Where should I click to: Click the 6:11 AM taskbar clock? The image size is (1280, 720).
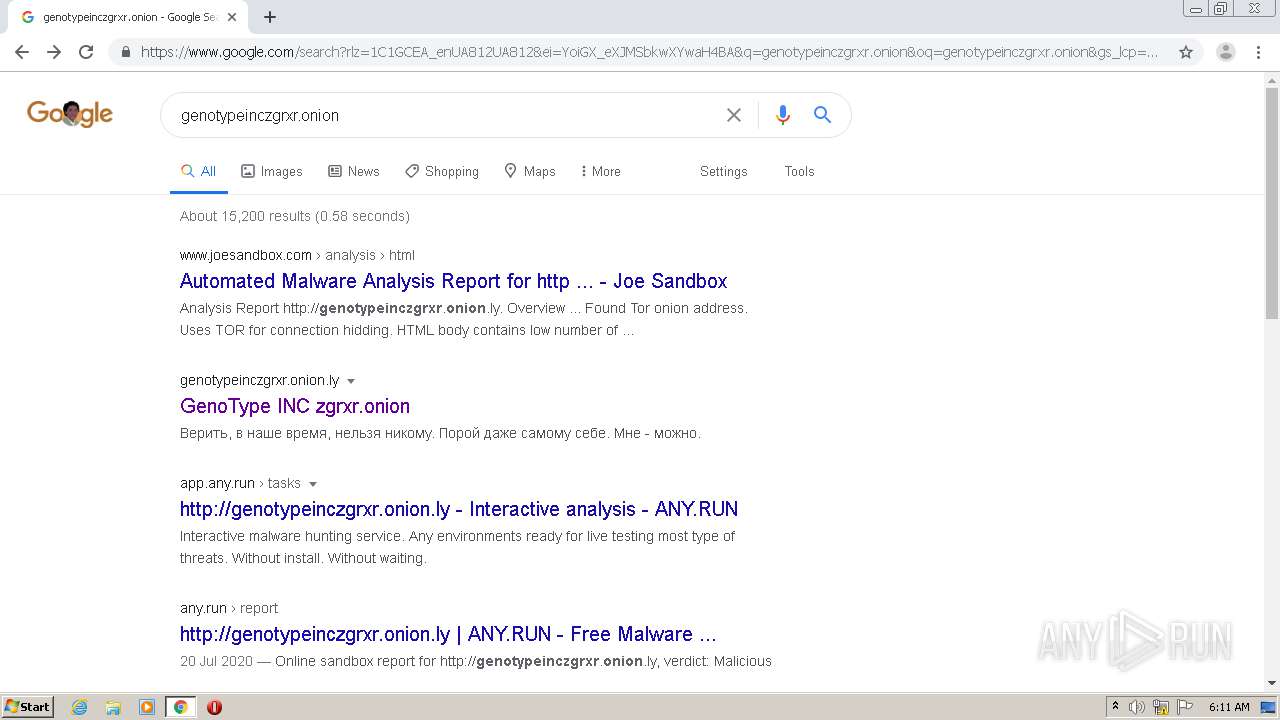(1229, 707)
